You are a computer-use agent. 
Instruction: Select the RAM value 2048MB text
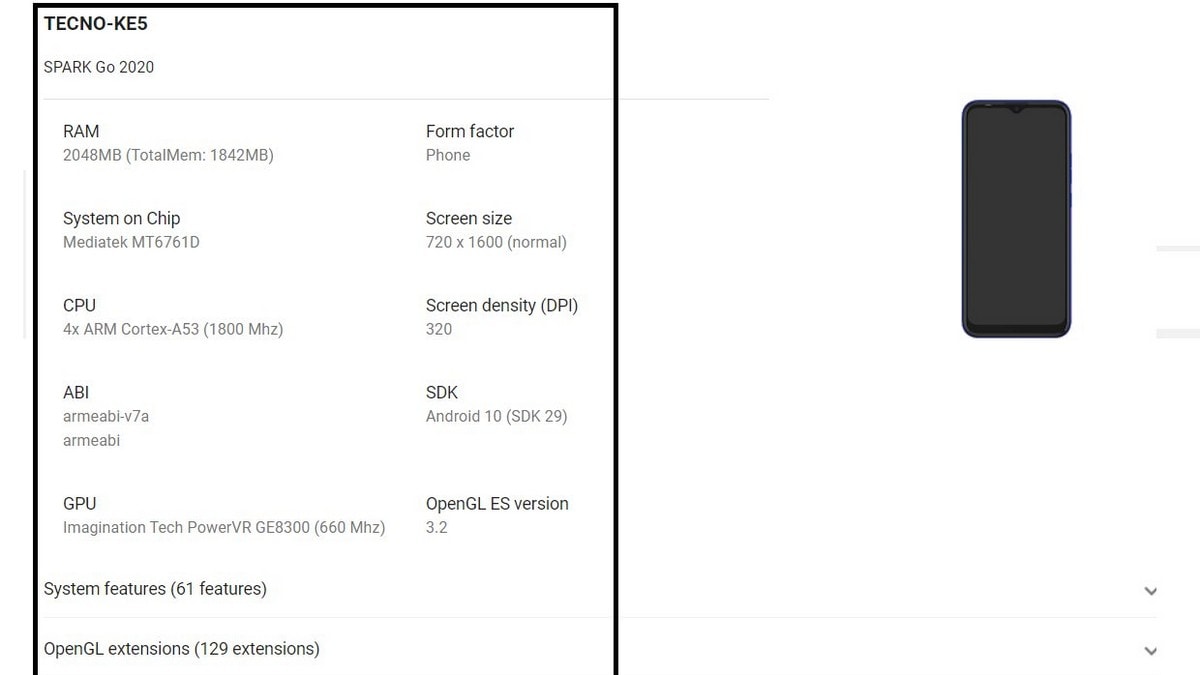[x=168, y=155]
